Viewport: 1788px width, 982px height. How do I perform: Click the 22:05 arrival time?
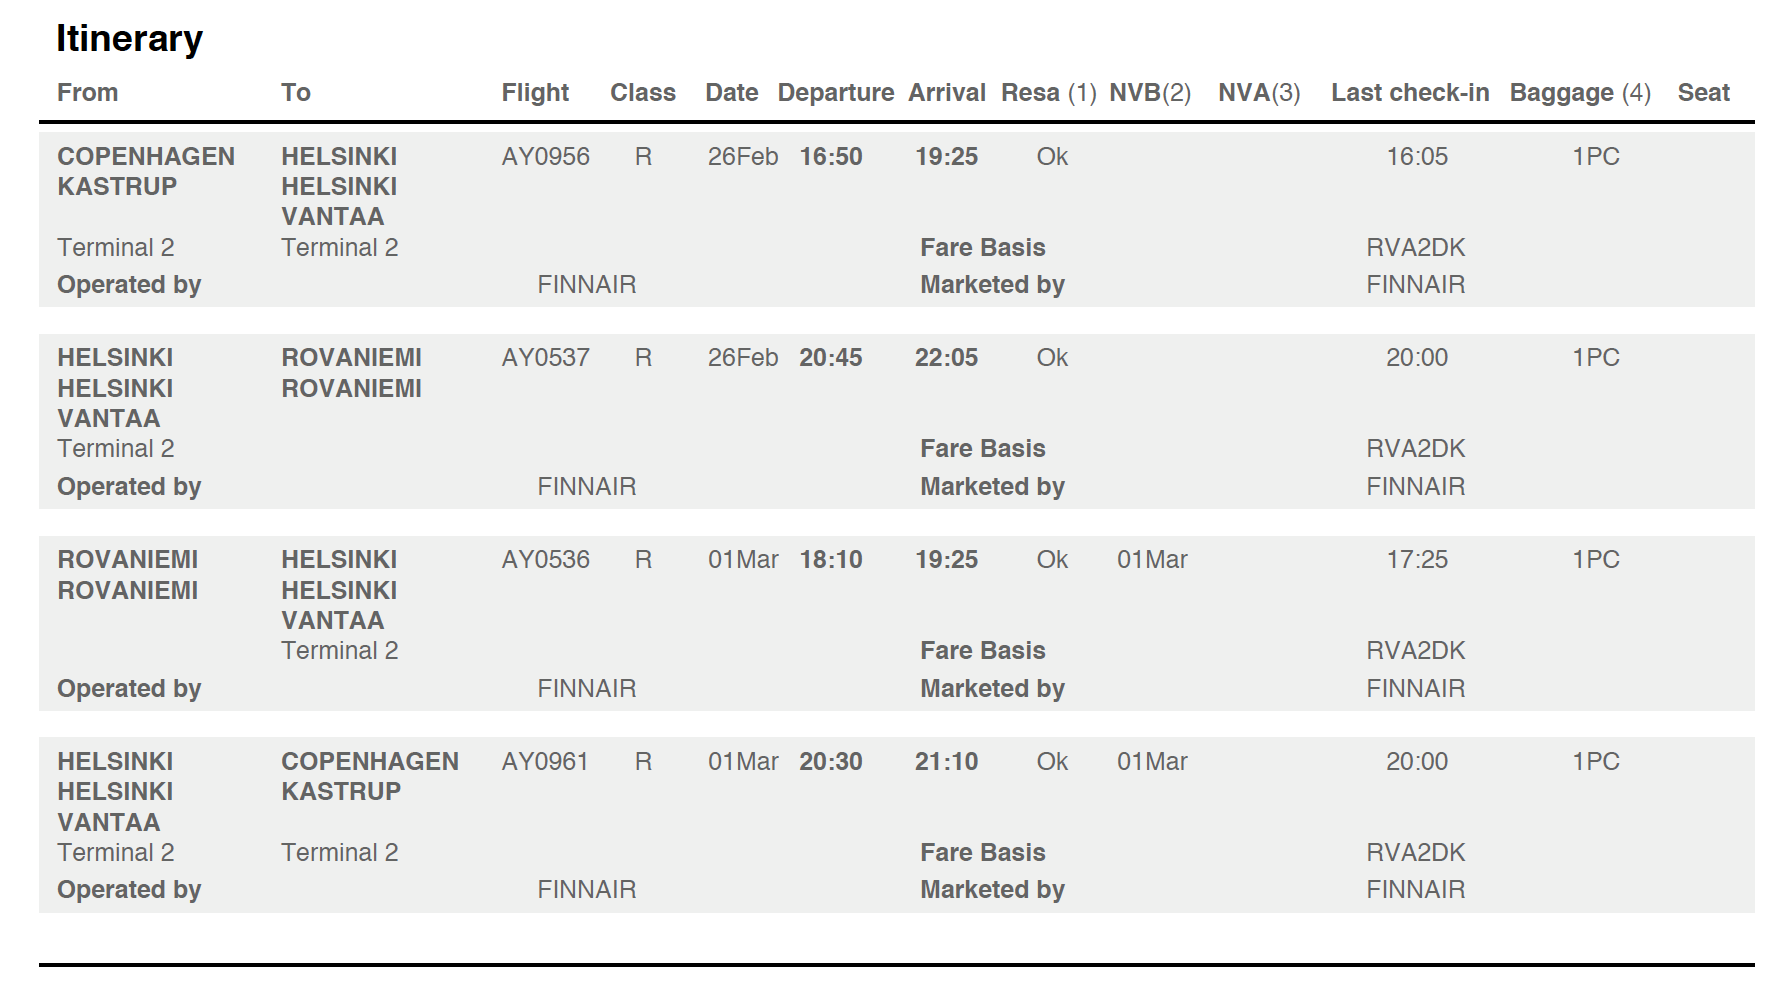946,358
